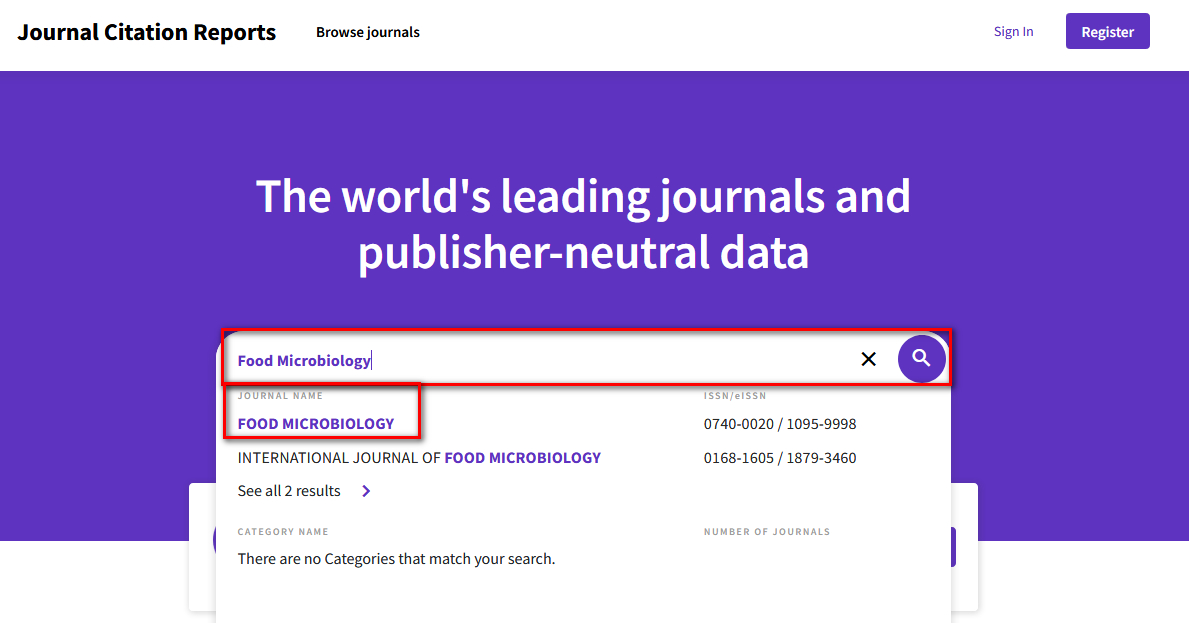1189x623 pixels.
Task: Click the JOURNAL NAME column header
Action: point(280,396)
